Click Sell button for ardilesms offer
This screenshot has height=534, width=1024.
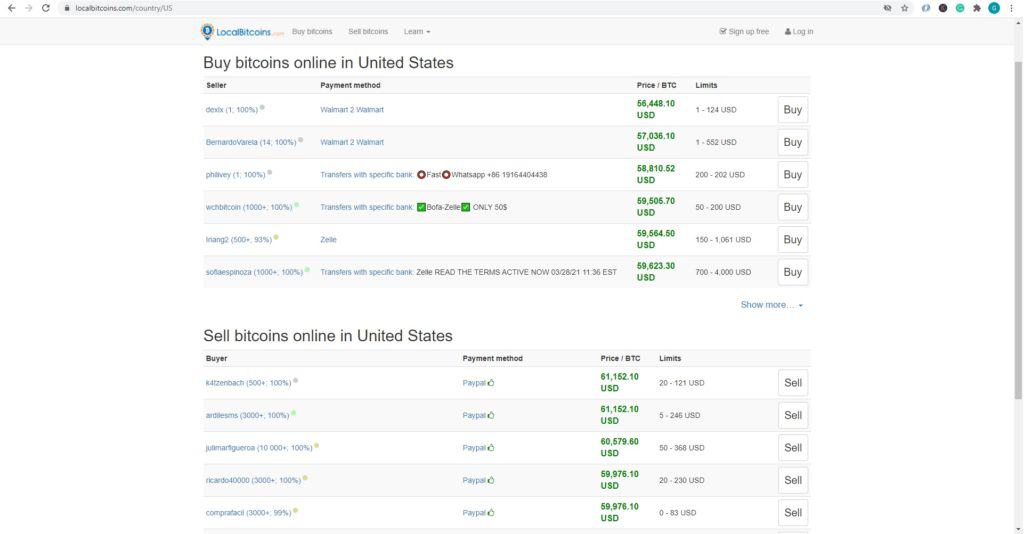793,415
